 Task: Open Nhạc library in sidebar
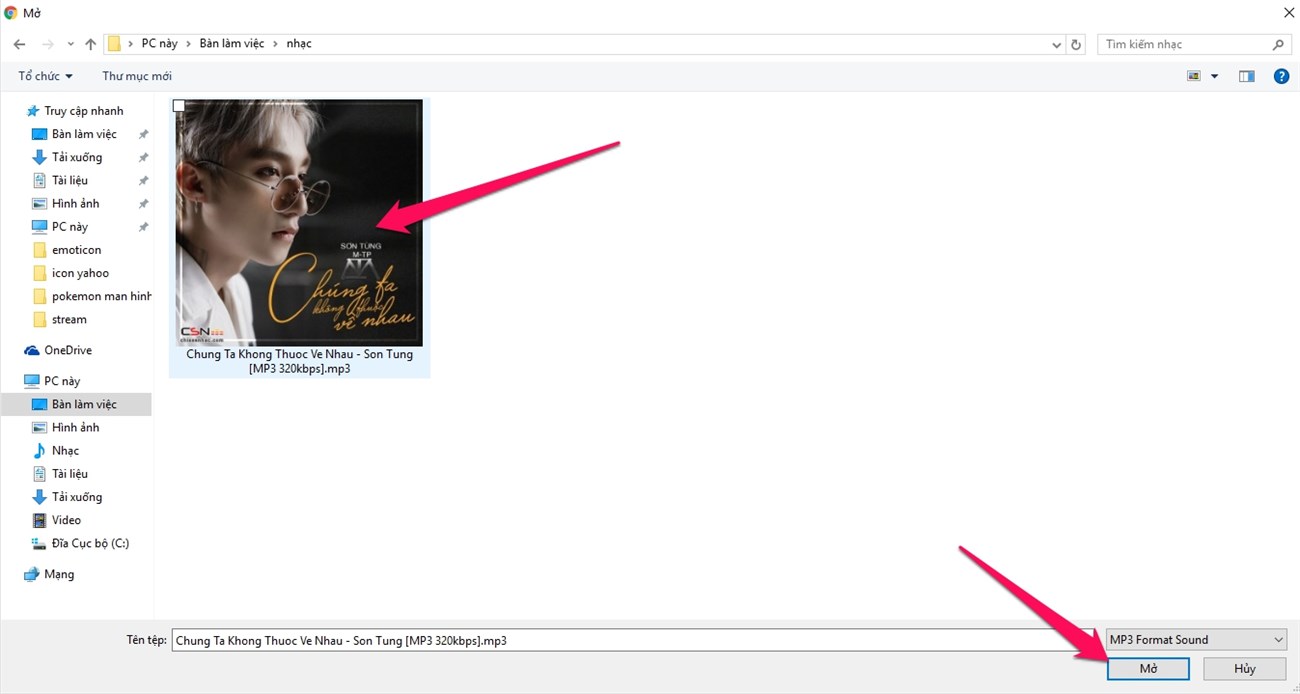[x=65, y=450]
